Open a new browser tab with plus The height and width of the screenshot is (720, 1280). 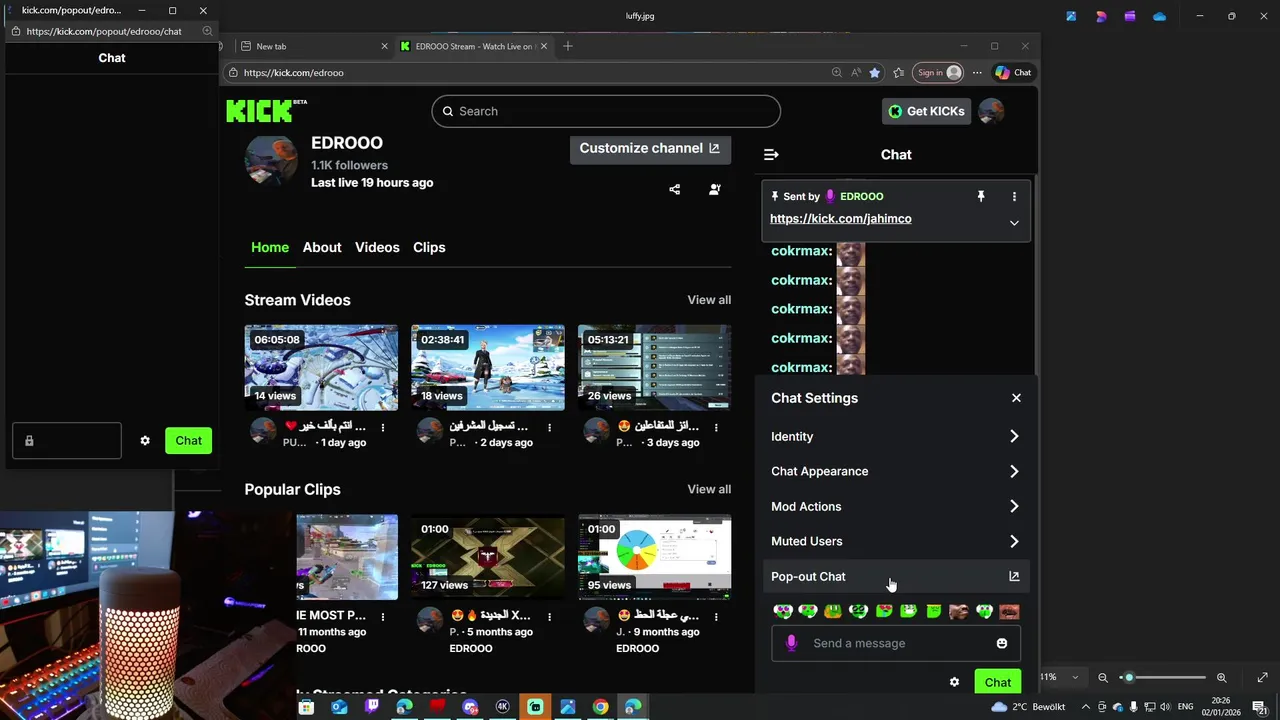tap(568, 46)
